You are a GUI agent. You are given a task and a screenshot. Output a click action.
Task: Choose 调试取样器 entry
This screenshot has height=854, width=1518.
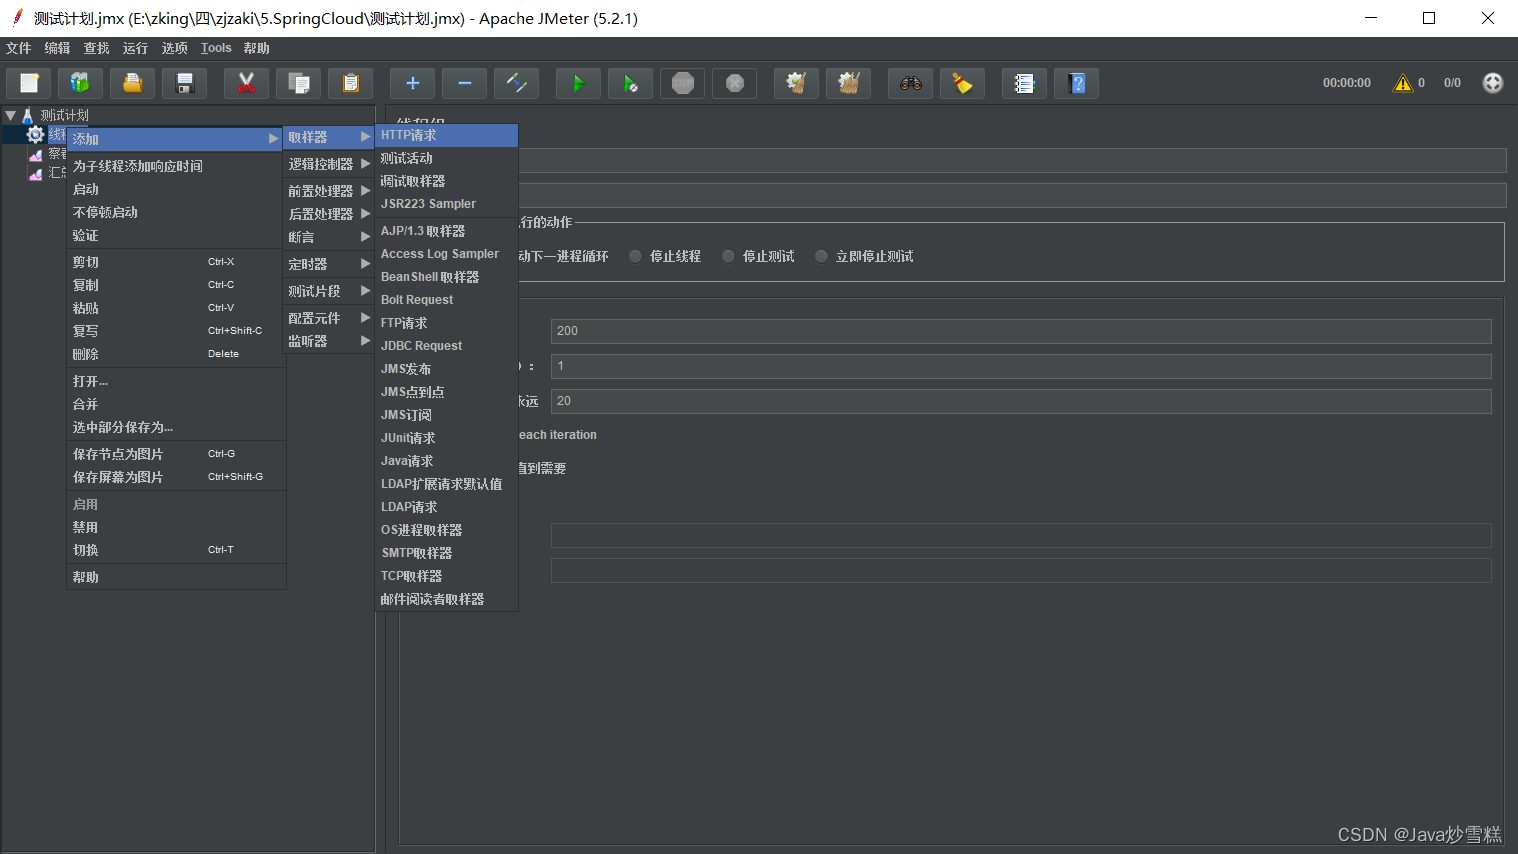(x=447, y=181)
